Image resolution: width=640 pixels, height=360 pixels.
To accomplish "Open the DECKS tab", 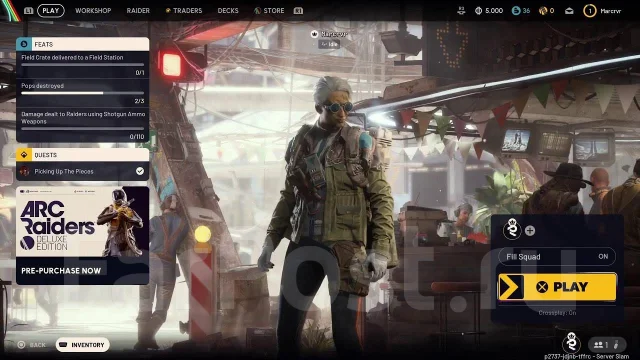I will point(228,11).
